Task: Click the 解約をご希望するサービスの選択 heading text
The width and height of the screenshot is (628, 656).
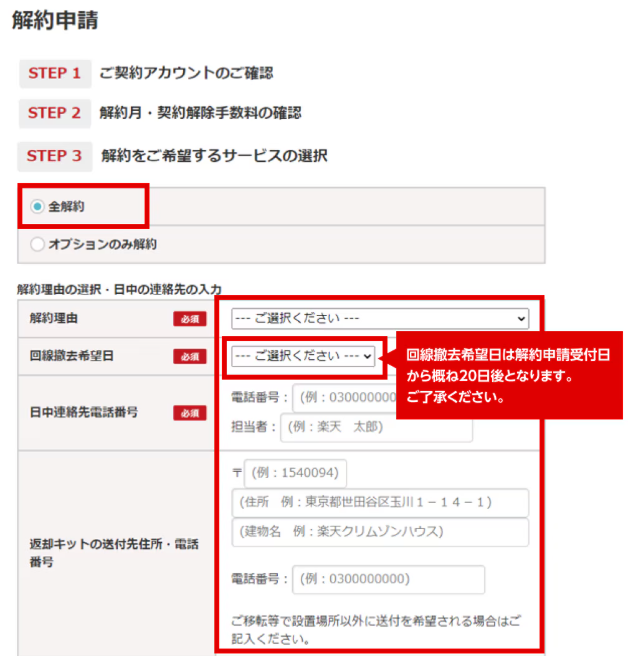Action: 214,156
